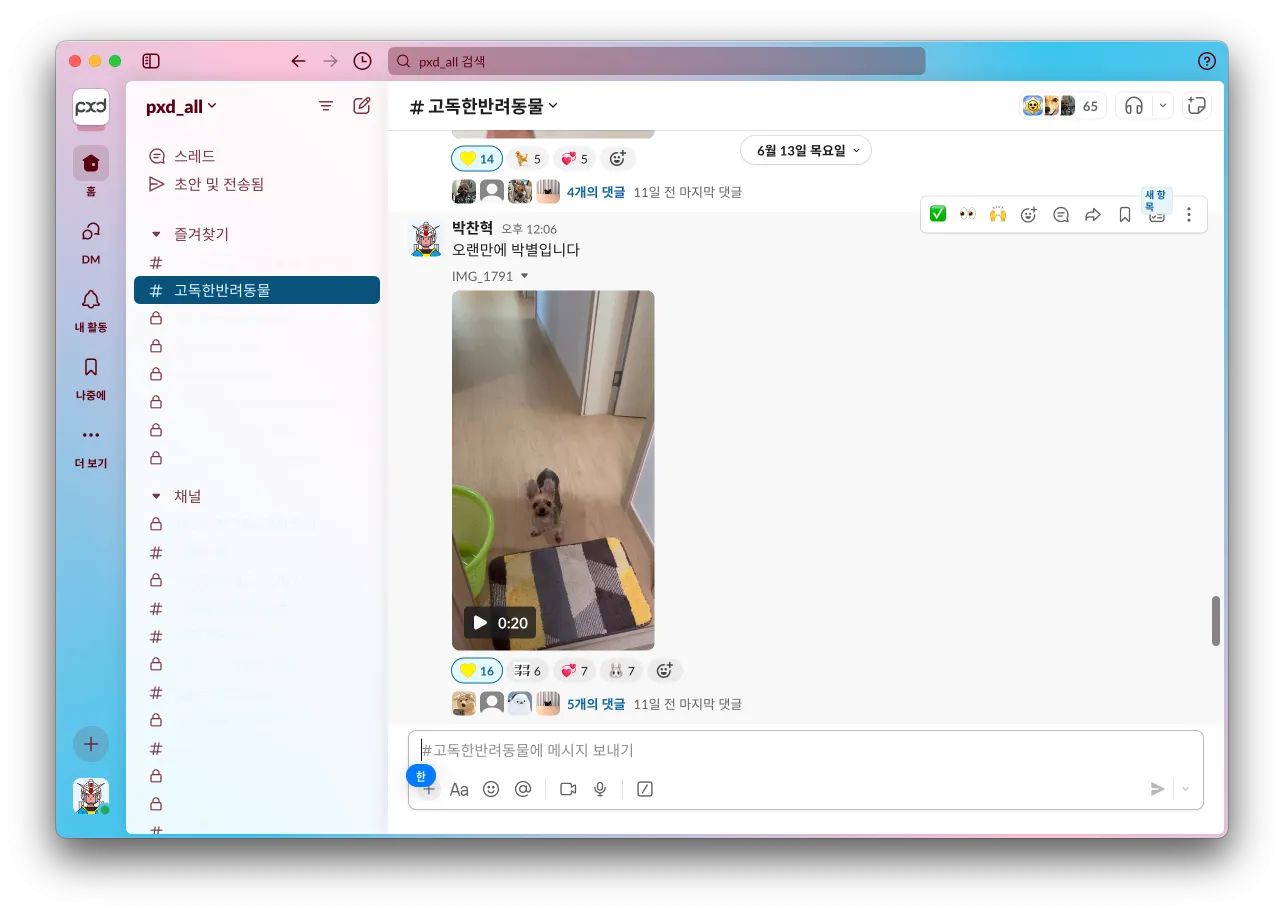The height and width of the screenshot is (912, 1284).
Task: React with the 👀 eyes emoji
Action: pos(967,214)
